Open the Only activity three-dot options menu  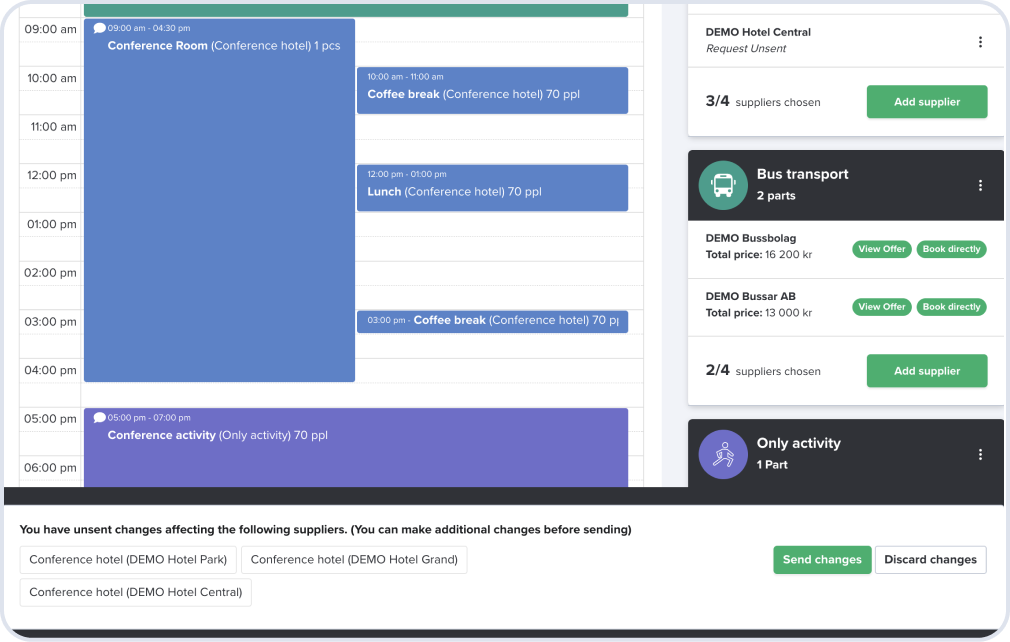[980, 454]
